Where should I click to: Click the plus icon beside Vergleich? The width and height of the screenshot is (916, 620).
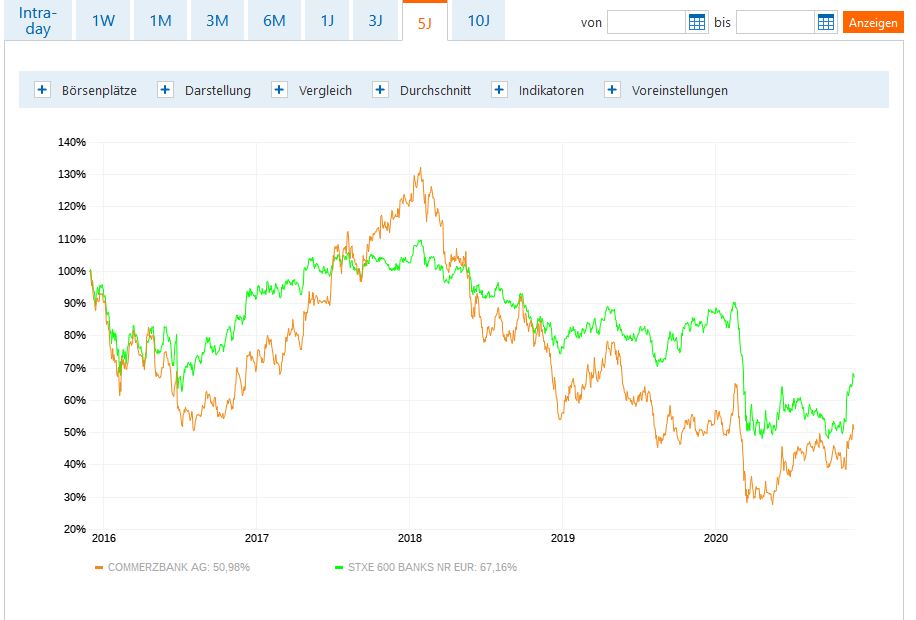click(x=280, y=90)
